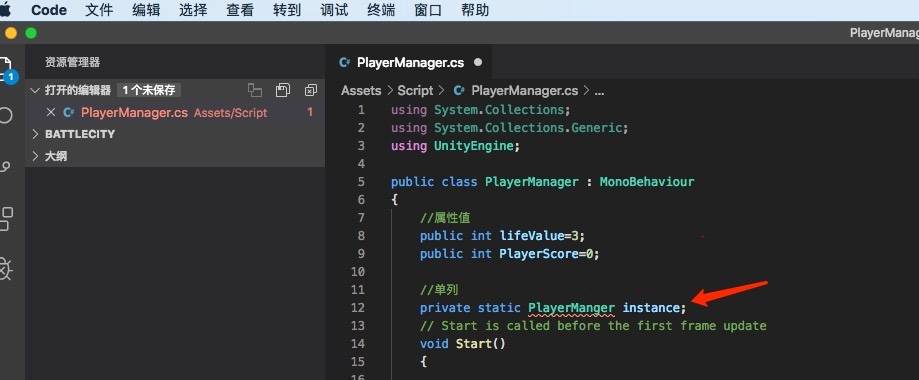This screenshot has width=919, height=380.
Task: Close PlayerManager.cs in open editors list
Action: click(51, 112)
